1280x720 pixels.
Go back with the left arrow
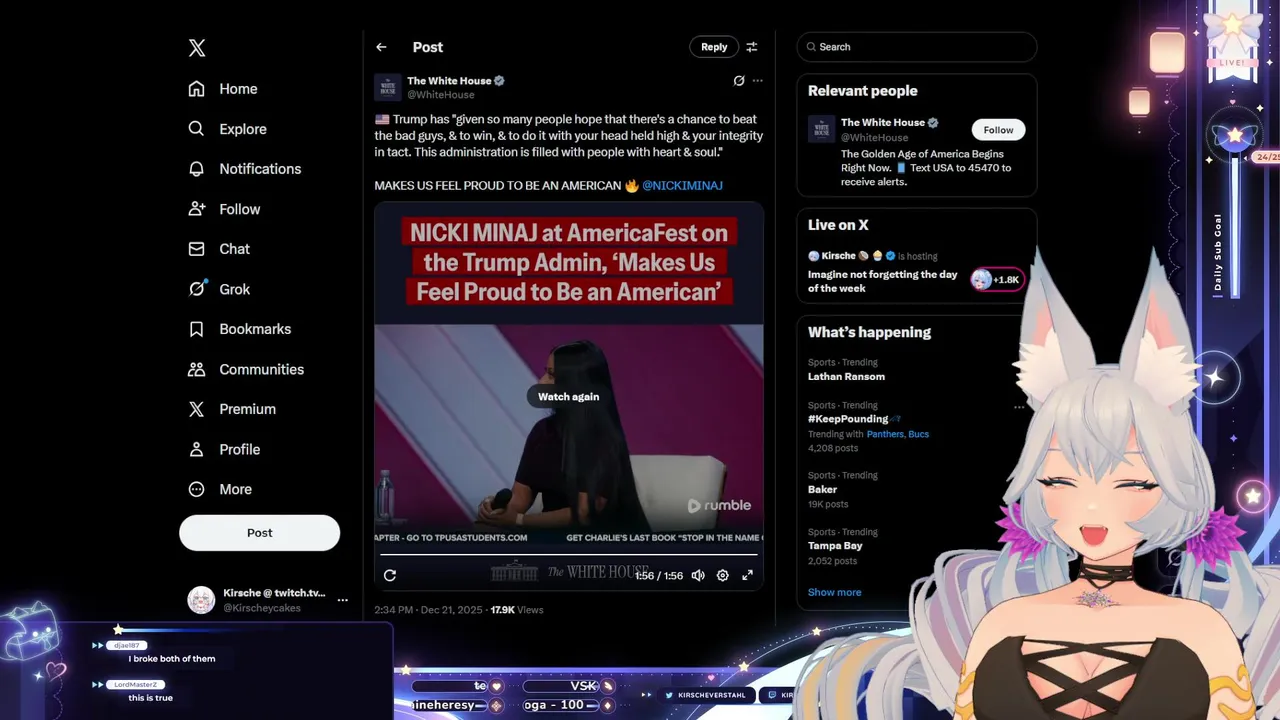(381, 47)
